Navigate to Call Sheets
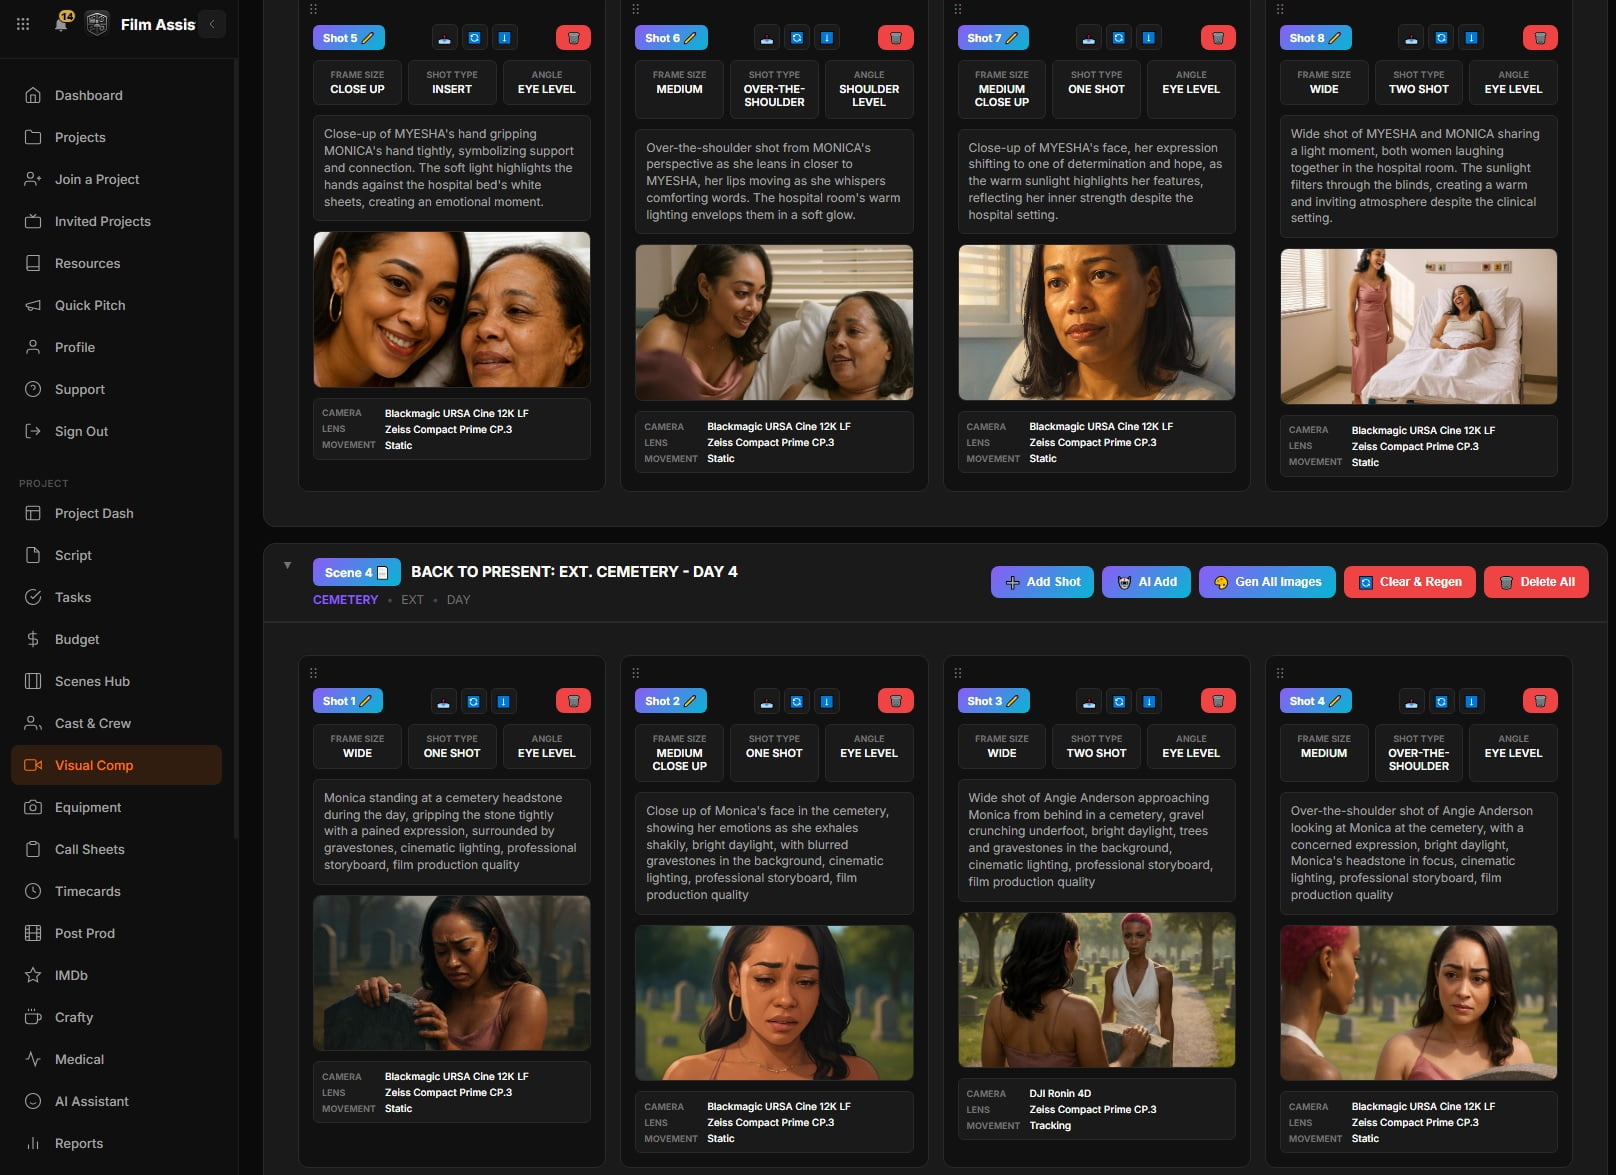1616x1175 pixels. [x=117, y=849]
